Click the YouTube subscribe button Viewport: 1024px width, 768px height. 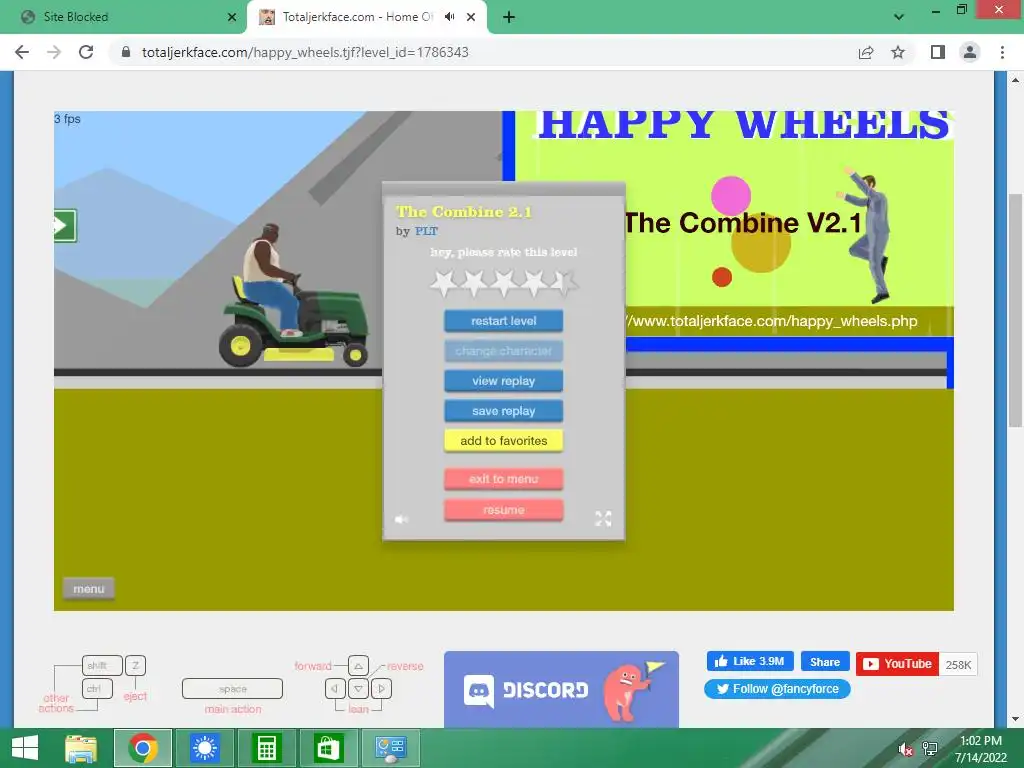point(897,664)
